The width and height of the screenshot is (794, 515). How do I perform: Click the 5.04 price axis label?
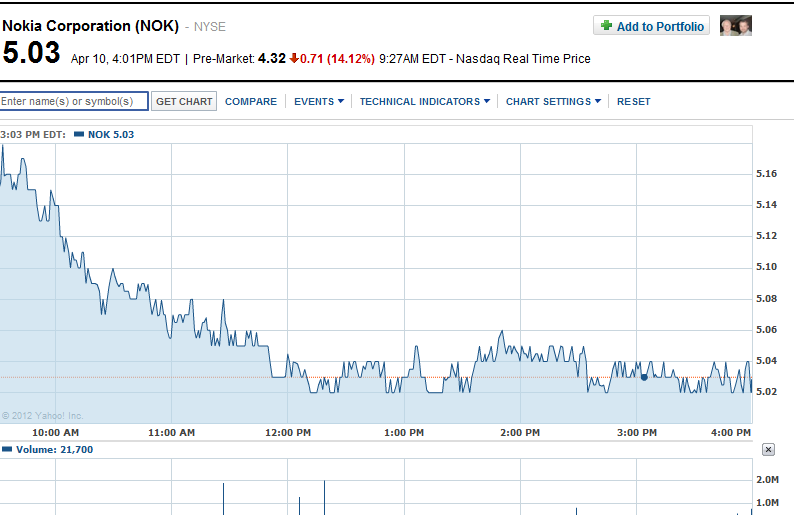point(766,361)
